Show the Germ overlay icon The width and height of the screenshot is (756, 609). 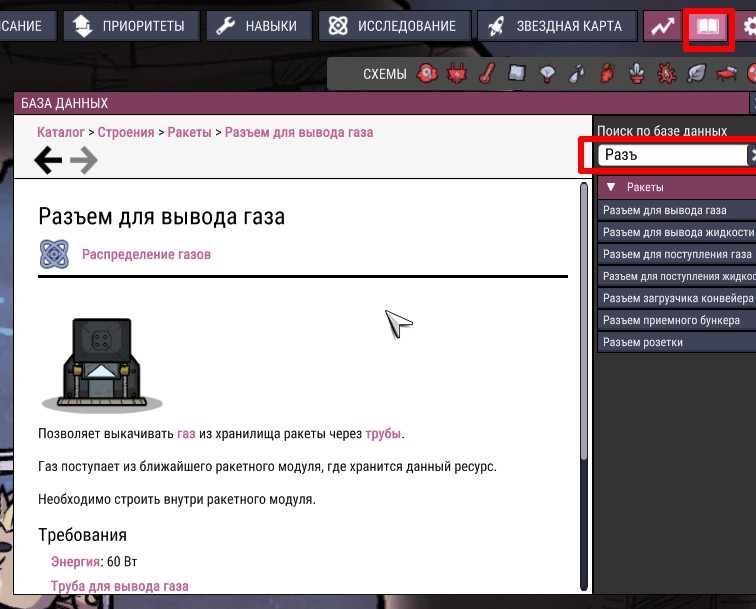tap(667, 74)
